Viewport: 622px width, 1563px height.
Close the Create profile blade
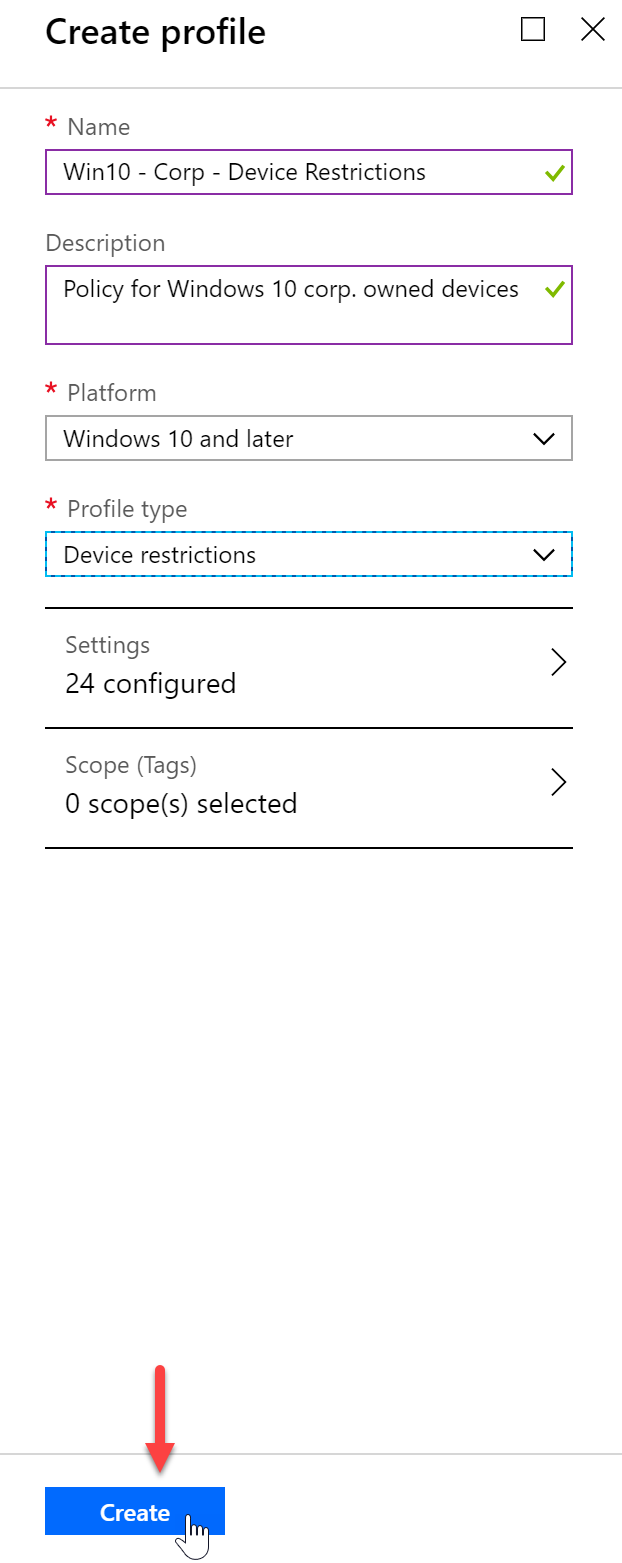pos(593,30)
